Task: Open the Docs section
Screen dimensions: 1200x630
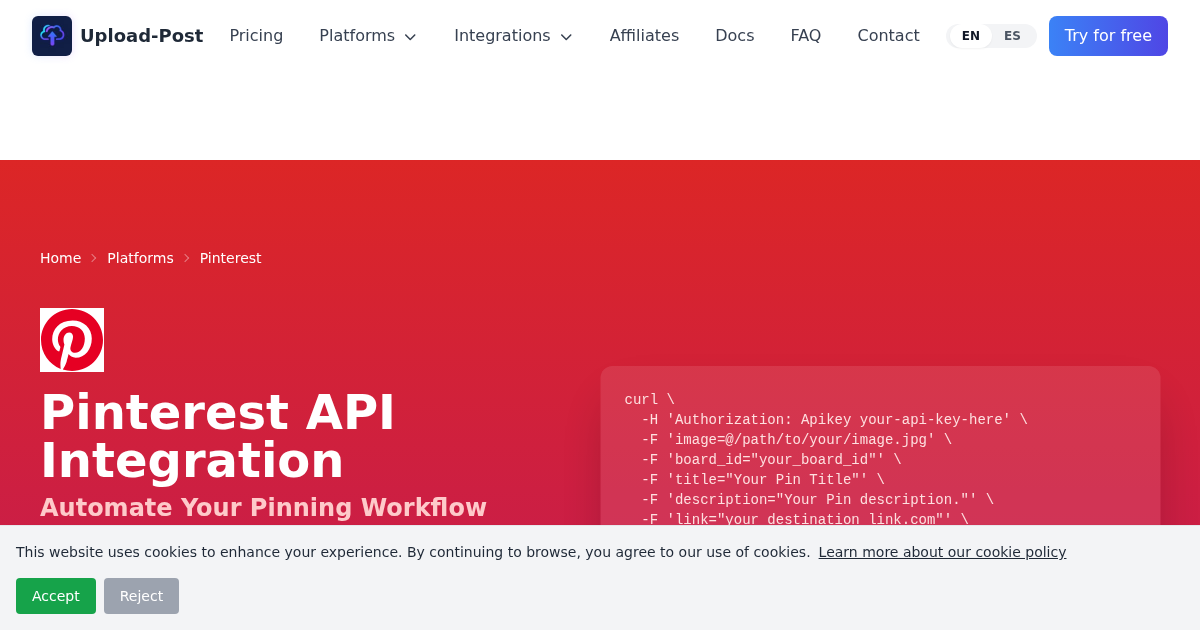Action: click(734, 35)
